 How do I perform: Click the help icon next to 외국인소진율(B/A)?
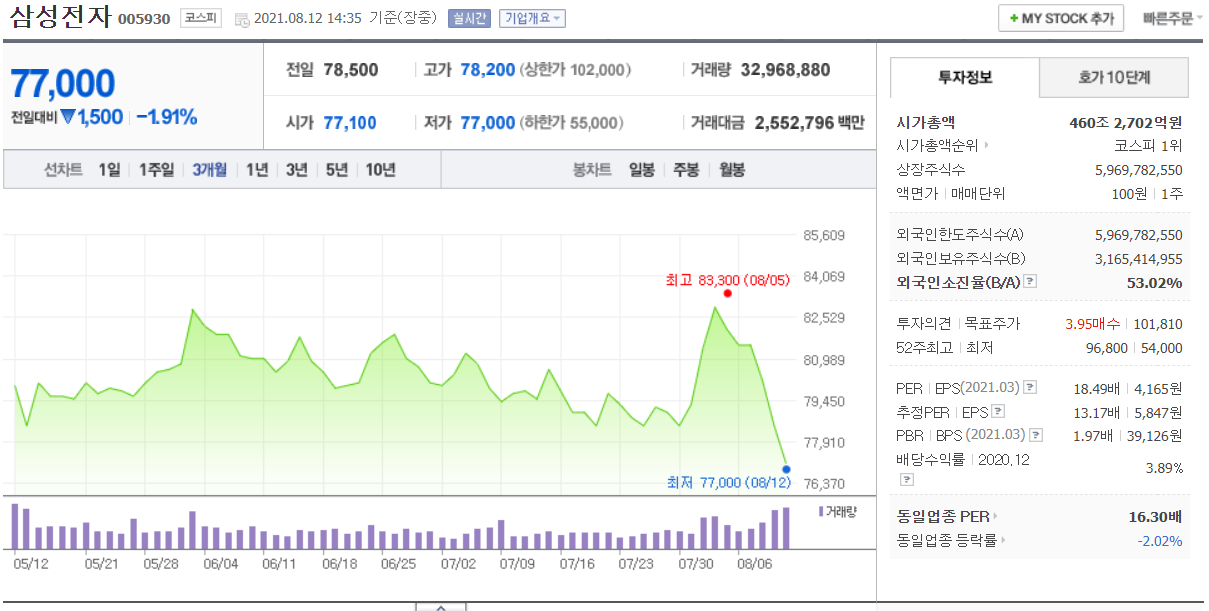pyautogui.click(x=1030, y=282)
